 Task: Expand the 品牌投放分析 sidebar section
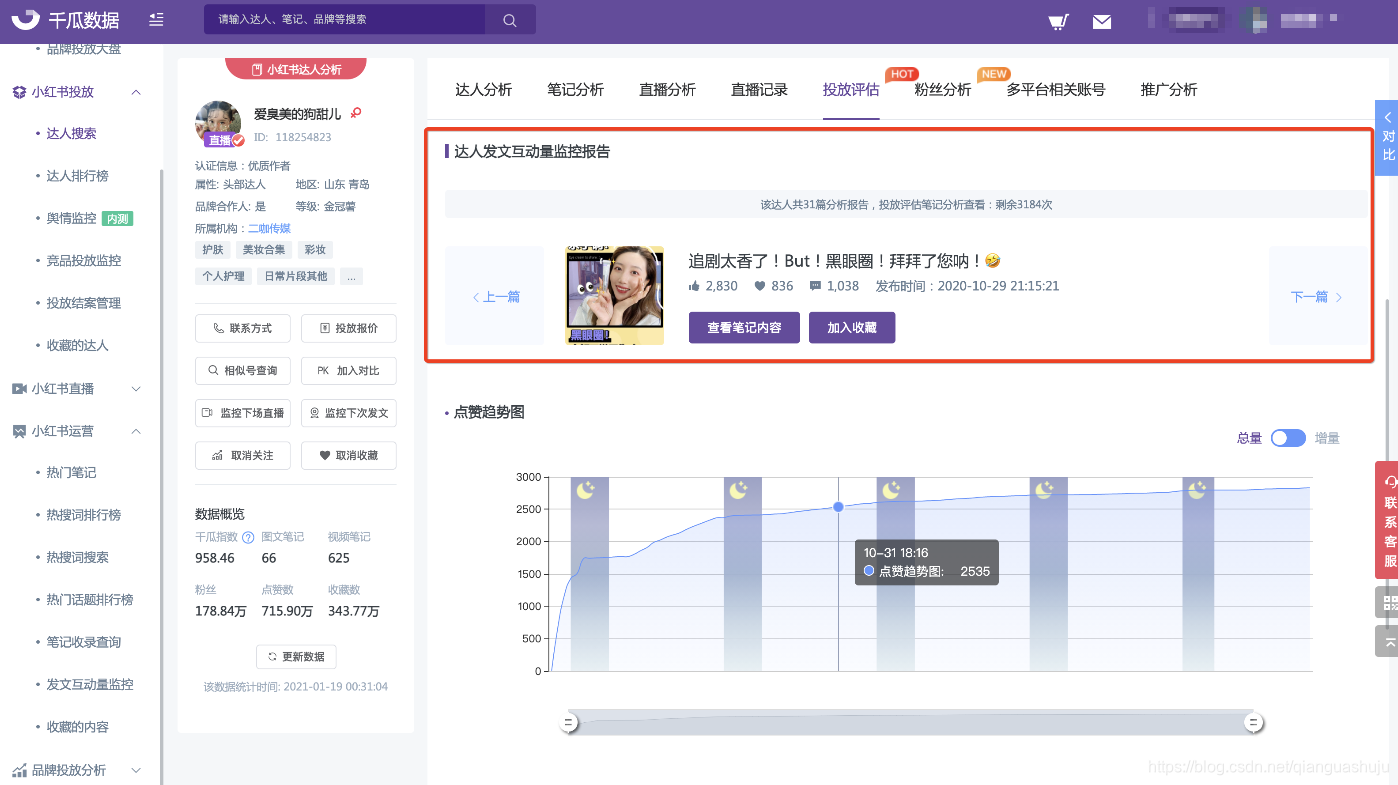pos(136,770)
